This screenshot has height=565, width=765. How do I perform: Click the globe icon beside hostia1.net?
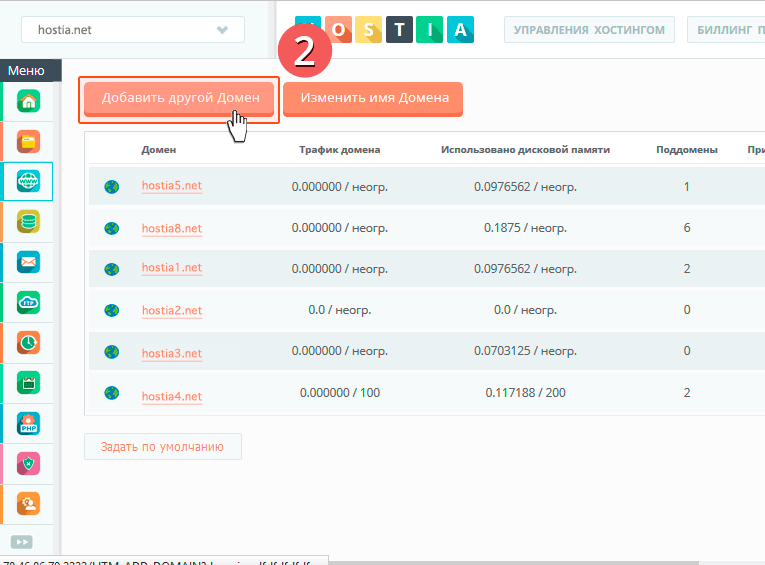click(x=112, y=269)
